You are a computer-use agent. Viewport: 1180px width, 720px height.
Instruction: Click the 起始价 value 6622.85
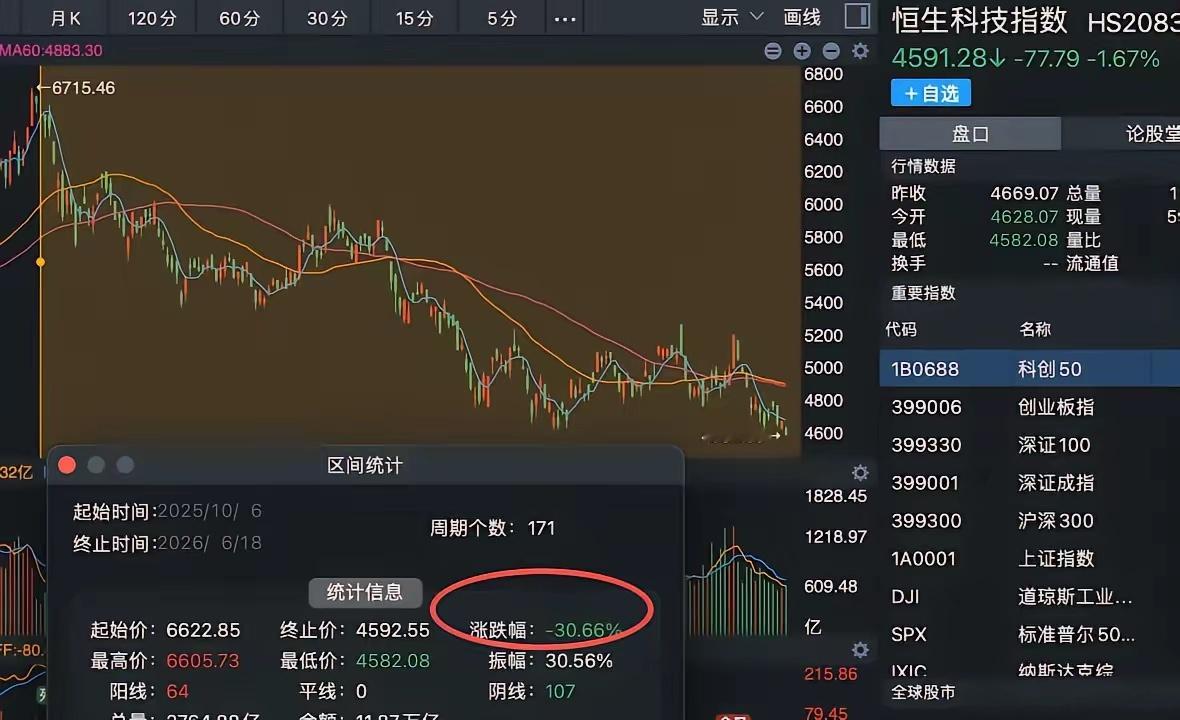click(203, 630)
